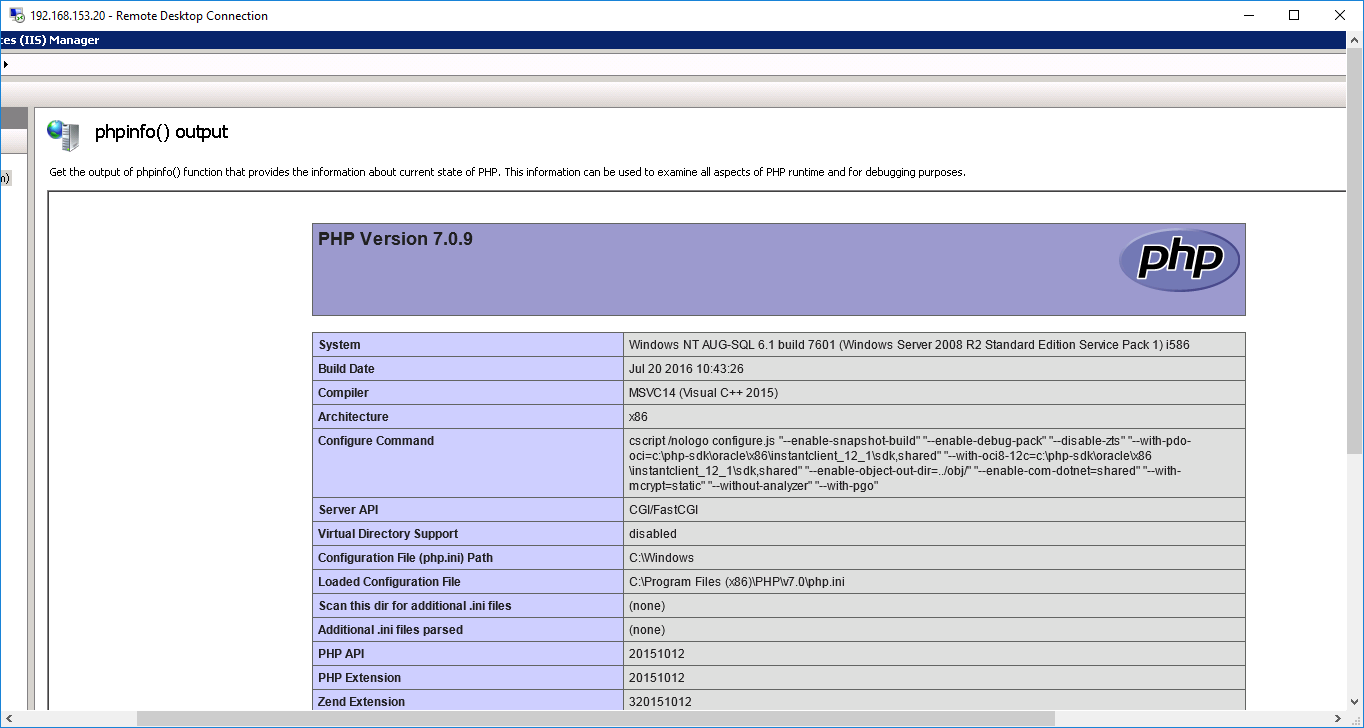Click the 'Windows NT AUG-SQL 6.1' system value

[909, 345]
